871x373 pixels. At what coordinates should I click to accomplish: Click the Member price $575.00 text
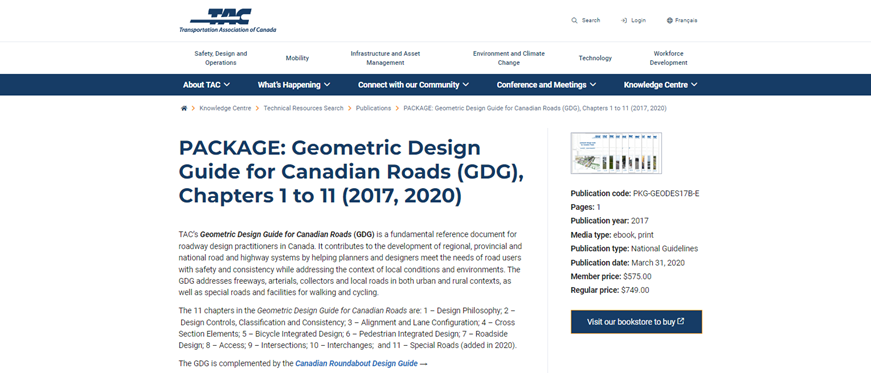coord(611,276)
